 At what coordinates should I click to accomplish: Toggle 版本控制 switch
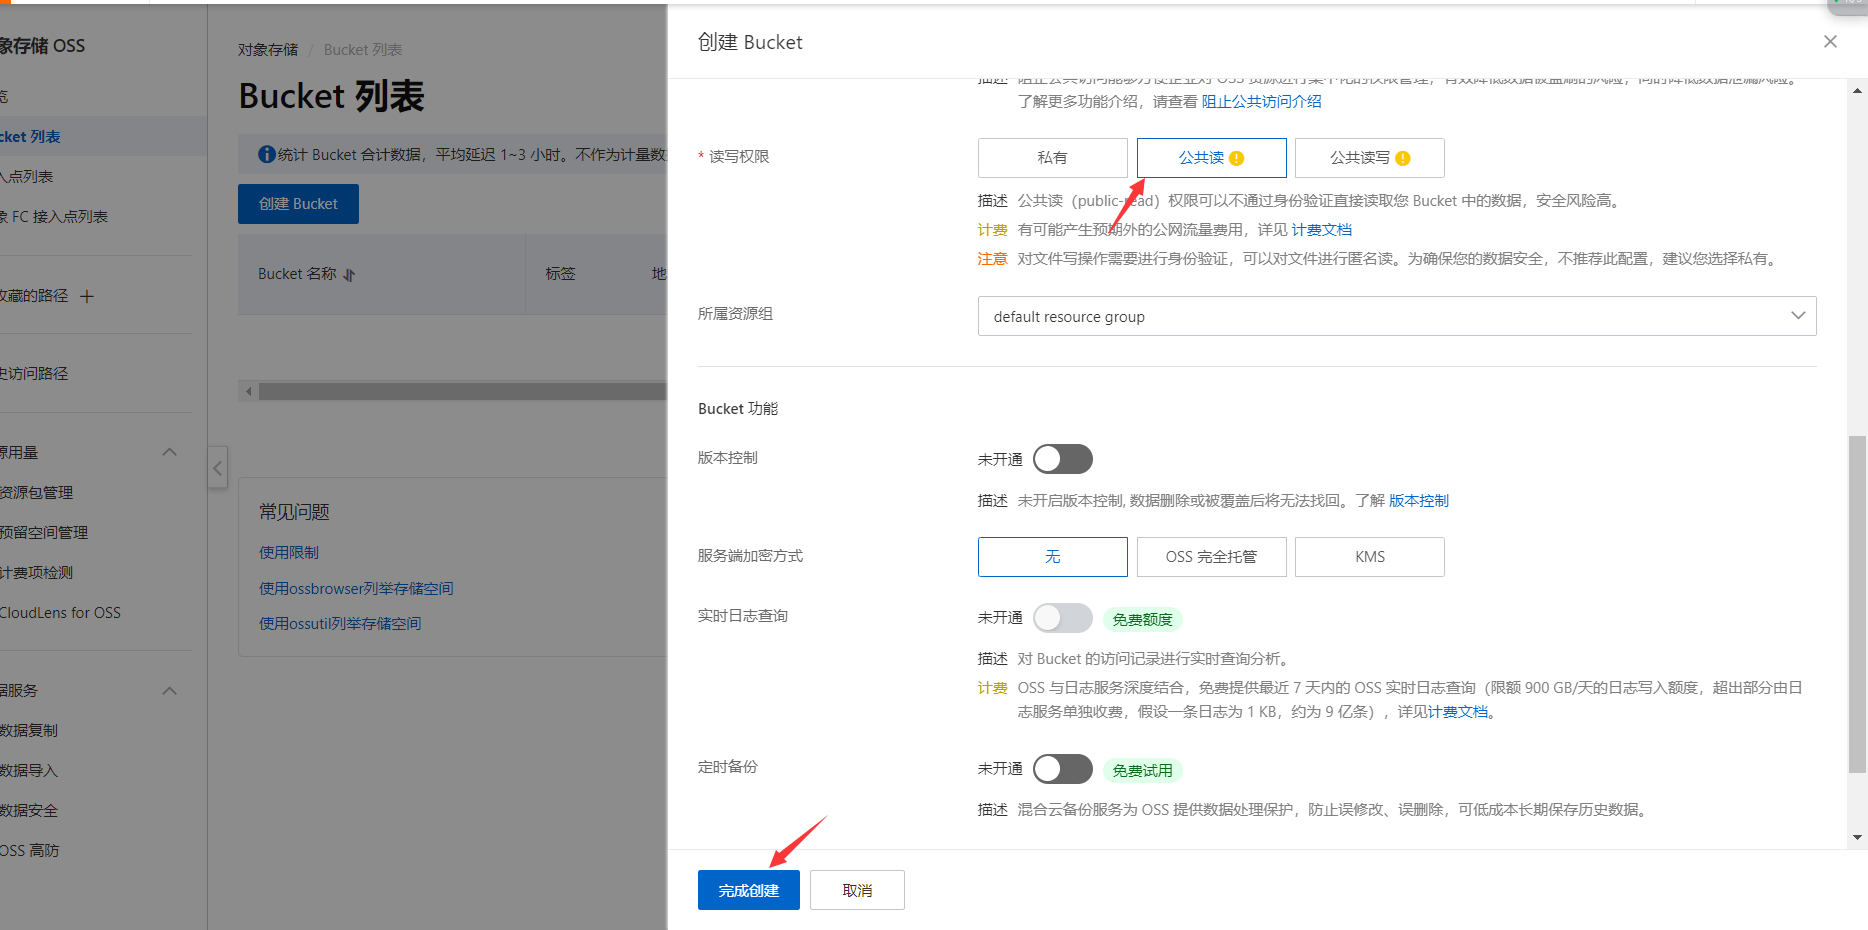[x=1063, y=459]
